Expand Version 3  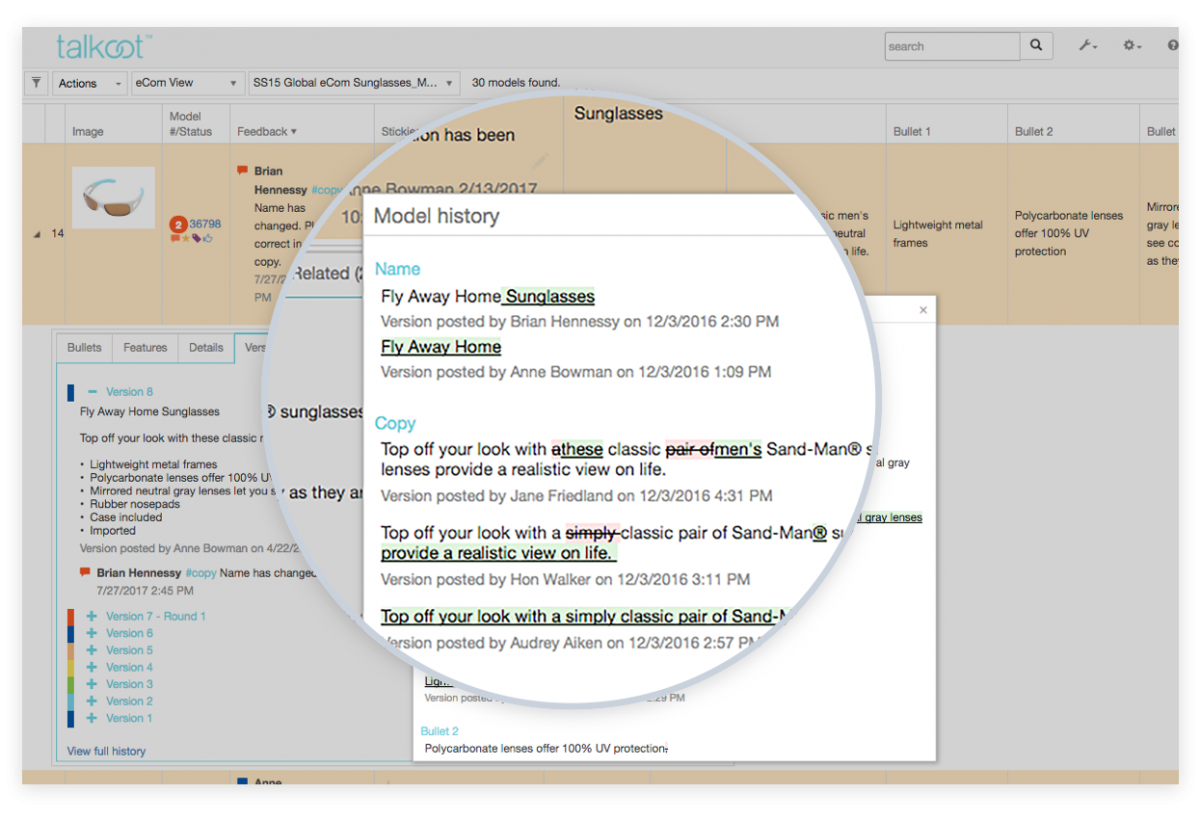92,684
